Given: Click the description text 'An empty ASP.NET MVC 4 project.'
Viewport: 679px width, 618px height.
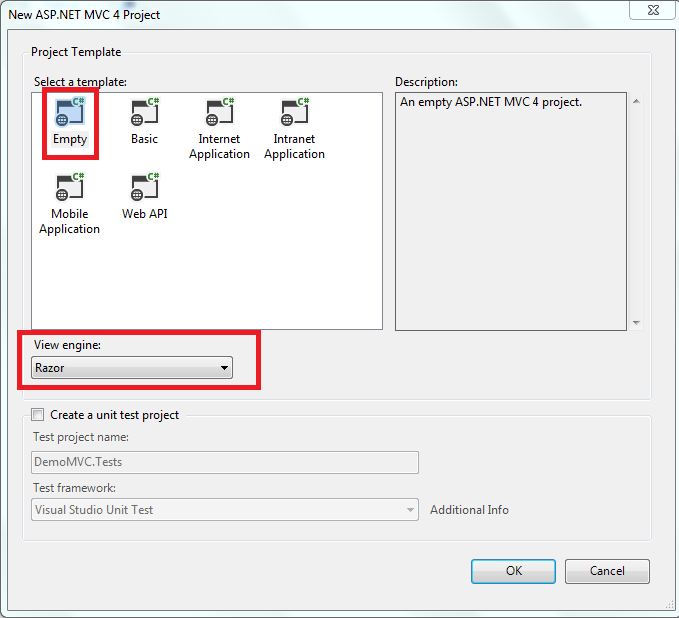Looking at the screenshot, I should [x=491, y=102].
